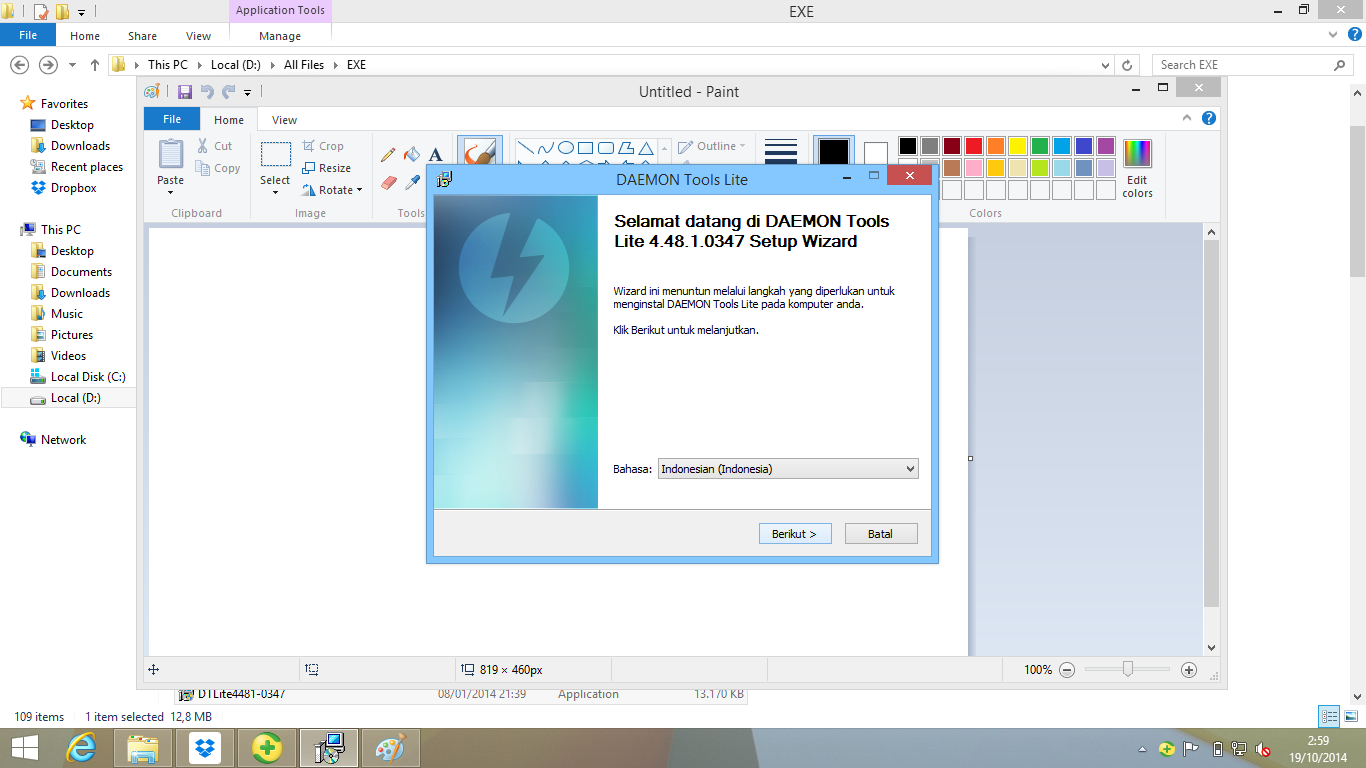
Task: Click Refresh button beside address bar
Action: (x=1128, y=65)
